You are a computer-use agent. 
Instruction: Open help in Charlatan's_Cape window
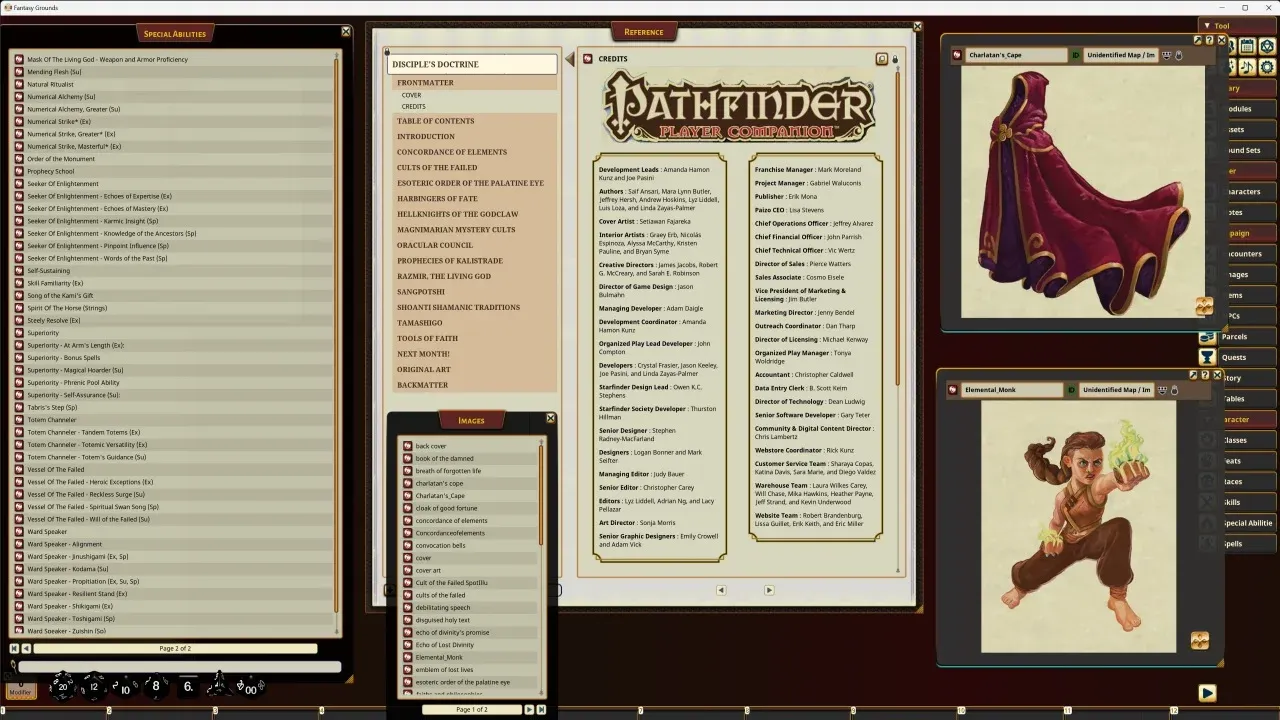click(x=1209, y=41)
